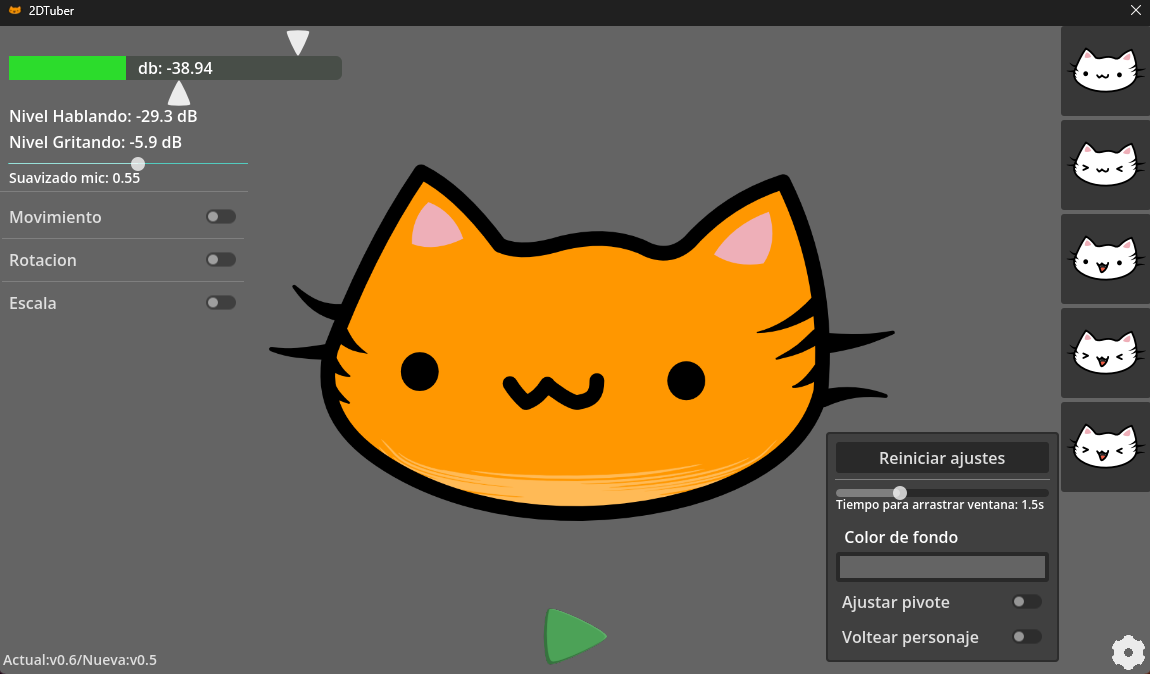Select the bottom cat expression thumbnail
The height and width of the screenshot is (674, 1150).
point(1105,447)
